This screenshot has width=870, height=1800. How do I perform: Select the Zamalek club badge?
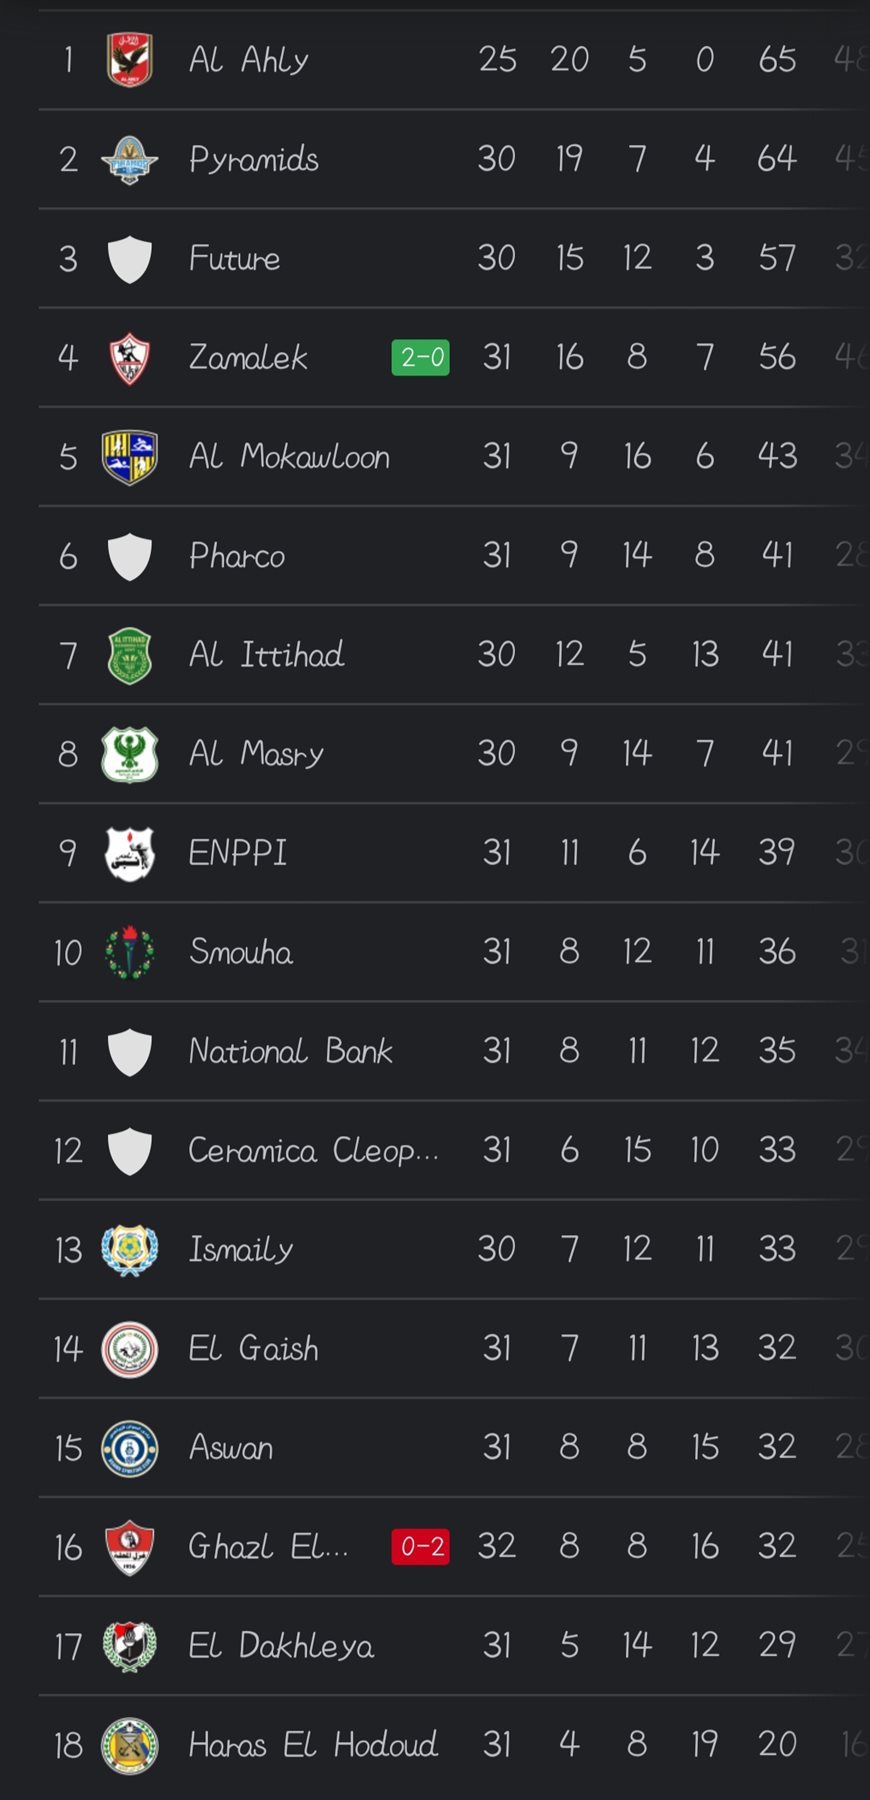pyautogui.click(x=130, y=358)
